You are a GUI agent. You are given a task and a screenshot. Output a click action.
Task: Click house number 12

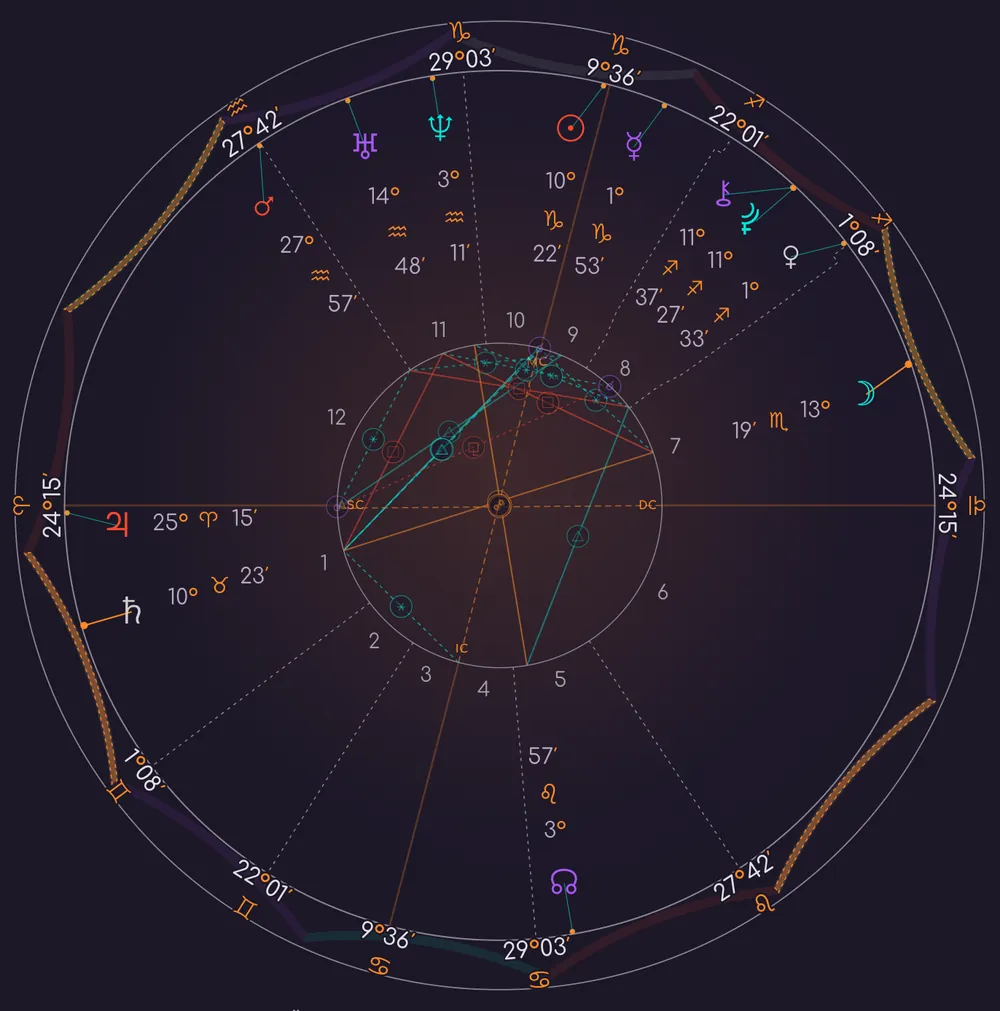tap(337, 417)
